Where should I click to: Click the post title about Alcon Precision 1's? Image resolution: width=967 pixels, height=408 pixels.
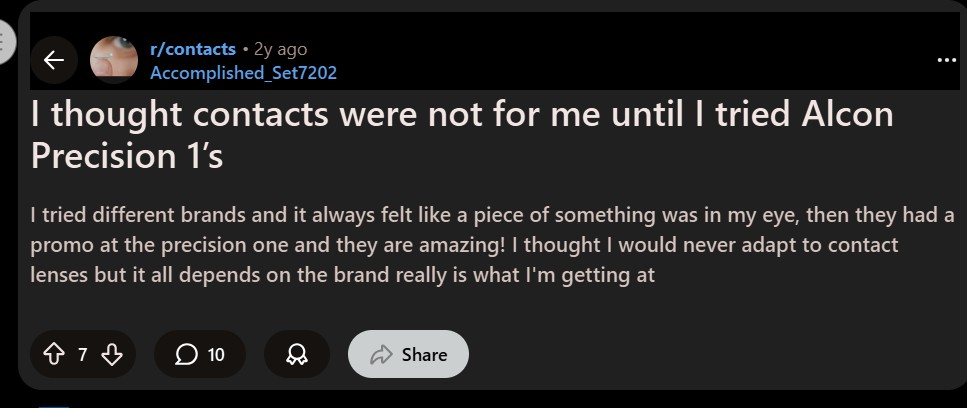(x=461, y=135)
